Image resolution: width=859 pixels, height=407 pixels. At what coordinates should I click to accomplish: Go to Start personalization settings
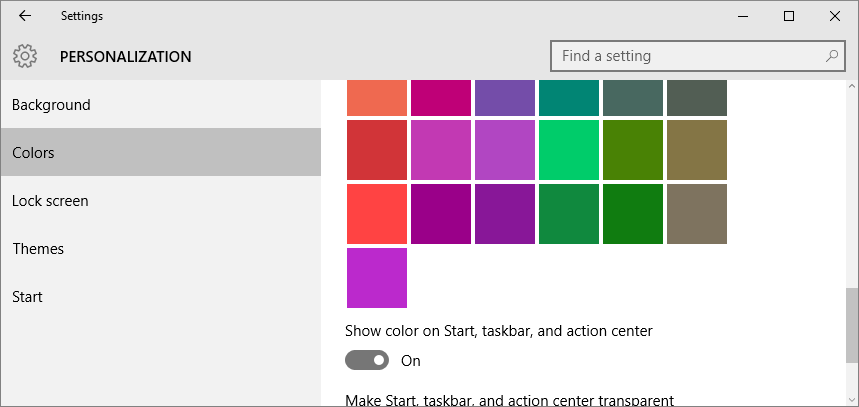point(27,297)
